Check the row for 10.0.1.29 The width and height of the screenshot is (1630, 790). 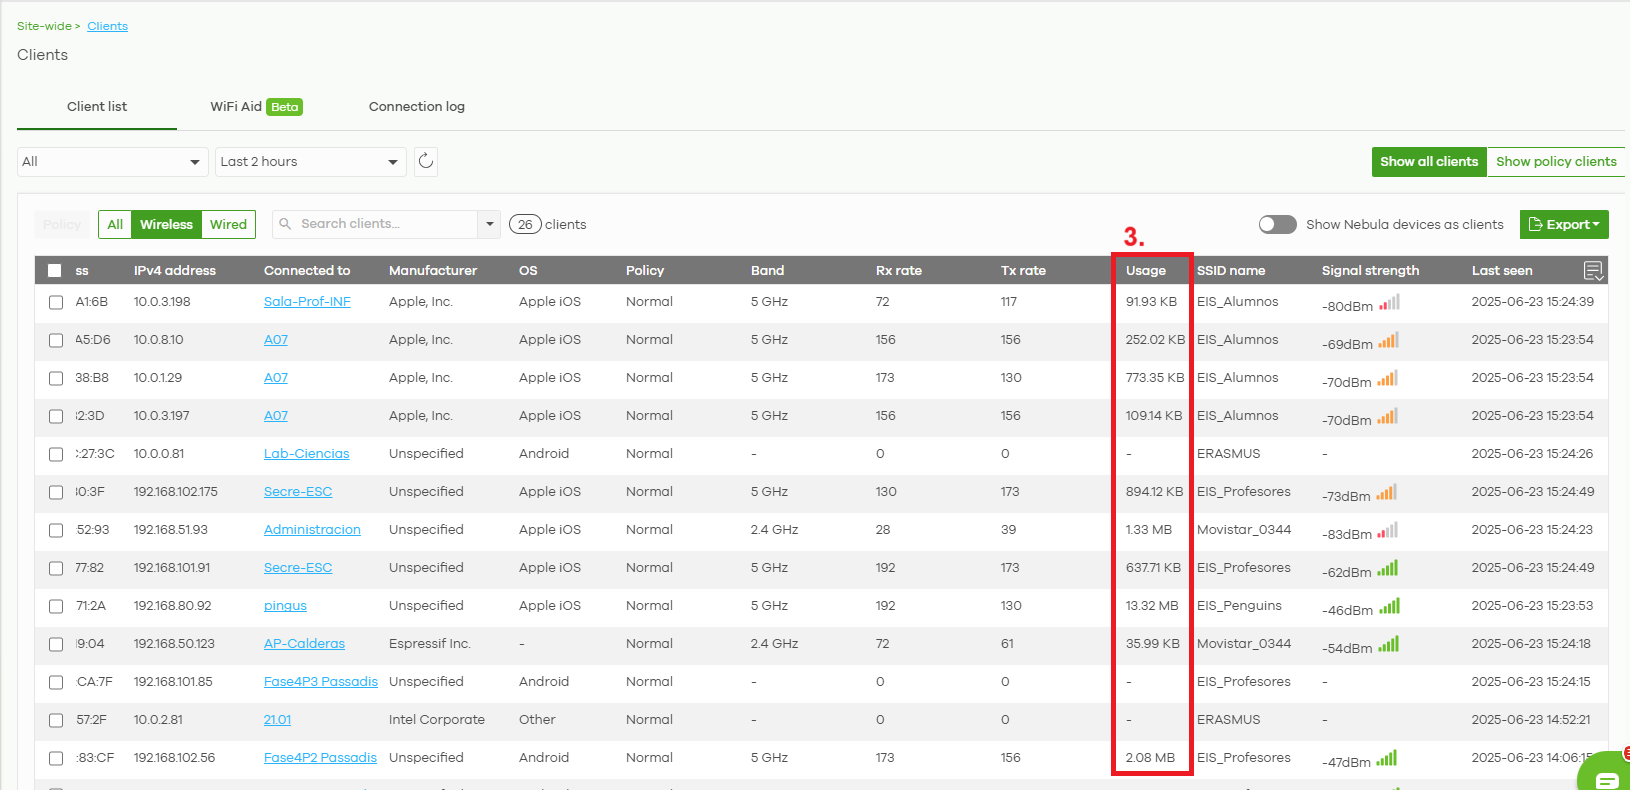point(56,378)
